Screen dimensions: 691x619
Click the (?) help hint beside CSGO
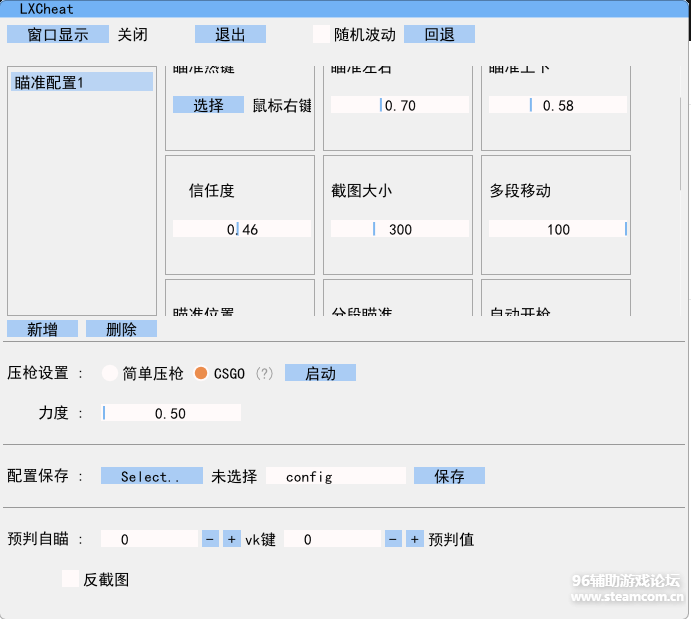[x=264, y=373]
